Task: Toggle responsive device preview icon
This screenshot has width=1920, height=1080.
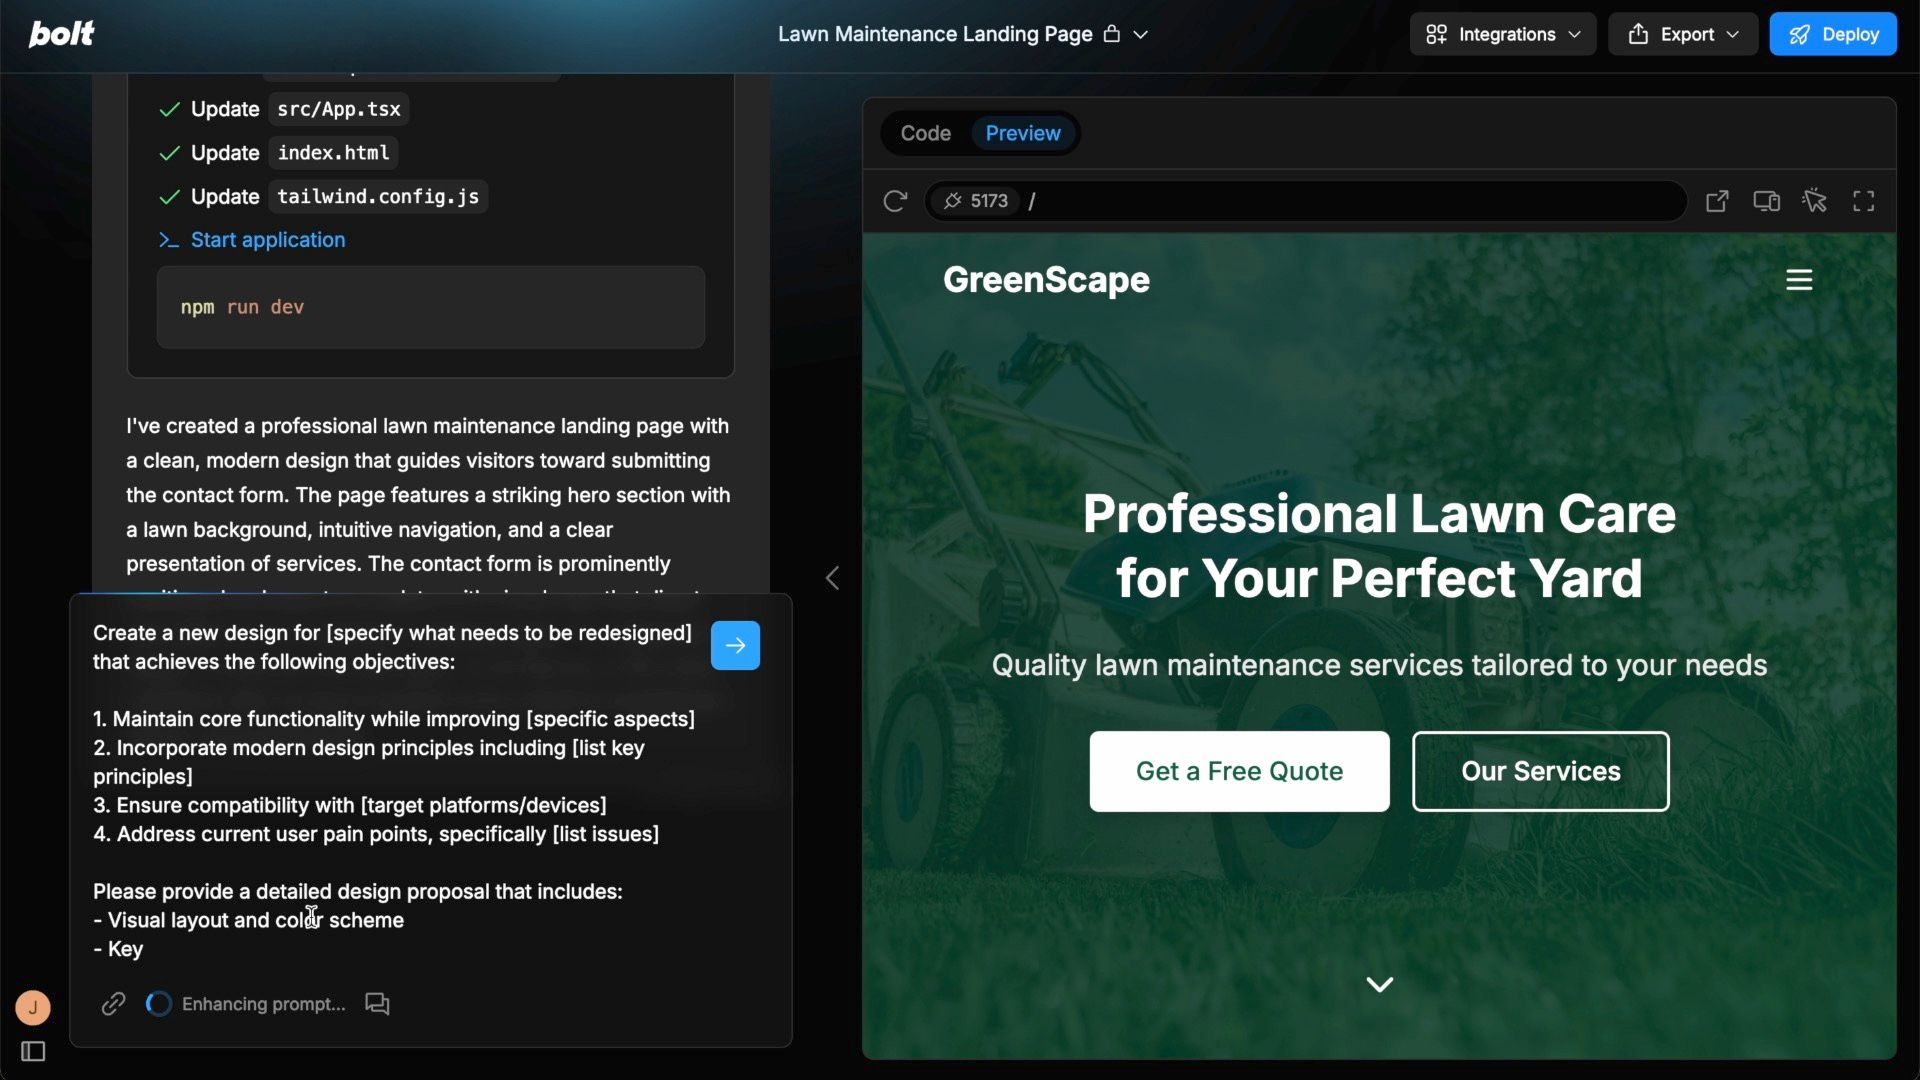Action: [x=1766, y=201]
